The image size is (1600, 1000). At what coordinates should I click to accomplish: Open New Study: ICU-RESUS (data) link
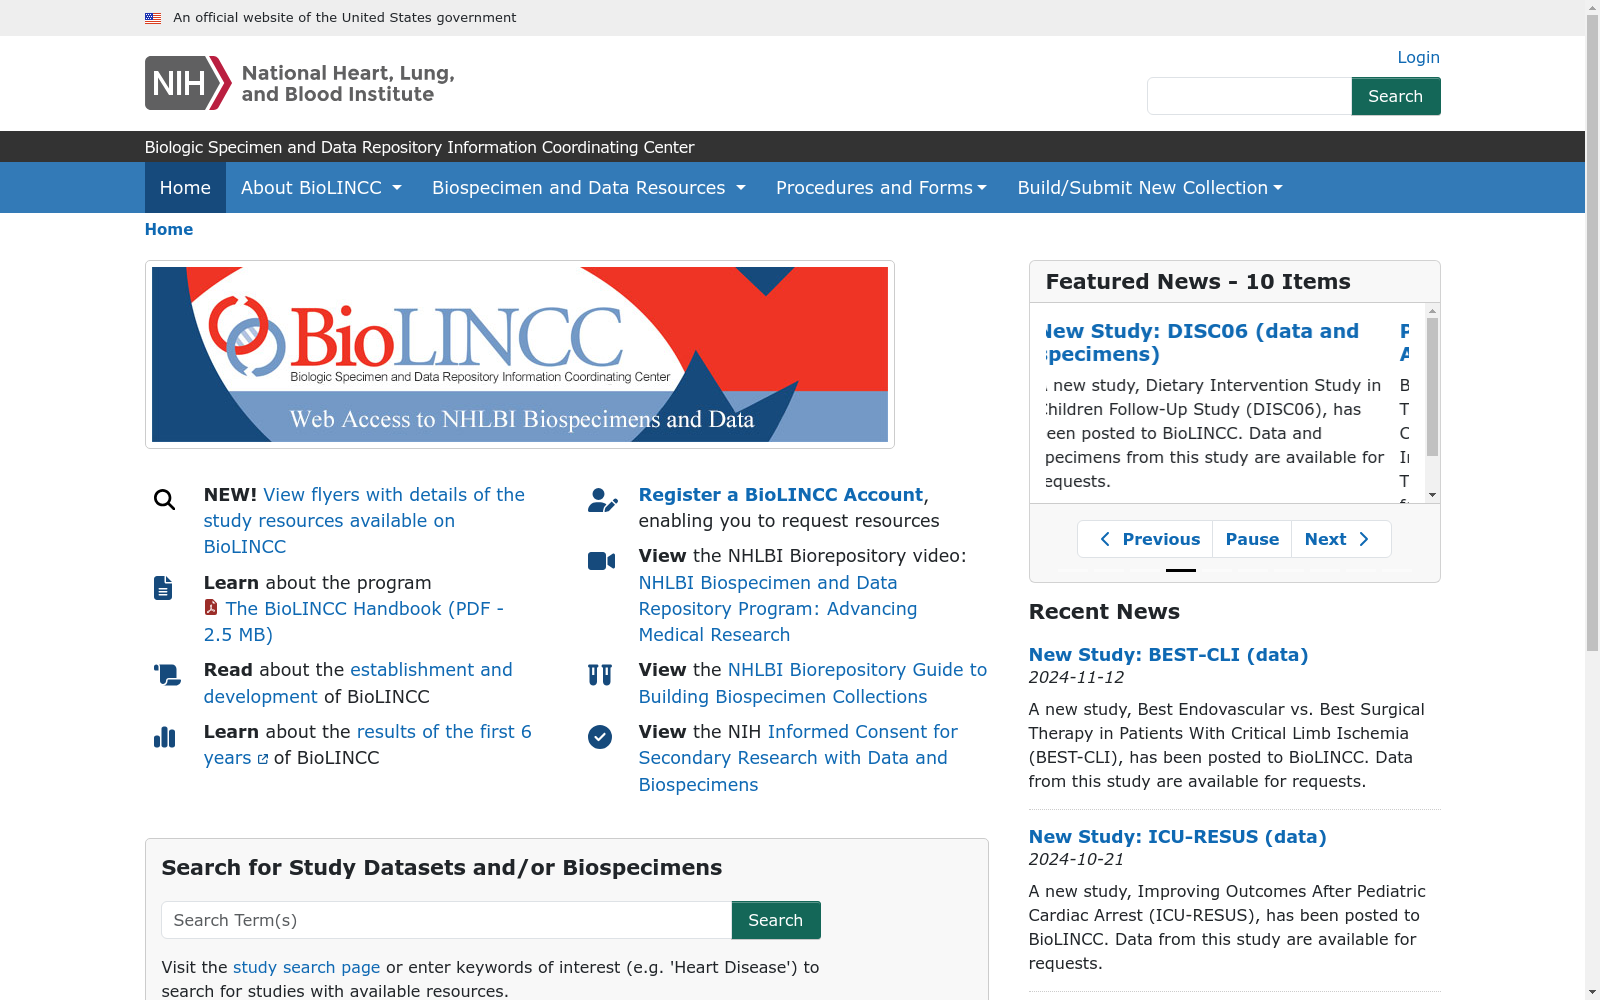coord(1177,837)
